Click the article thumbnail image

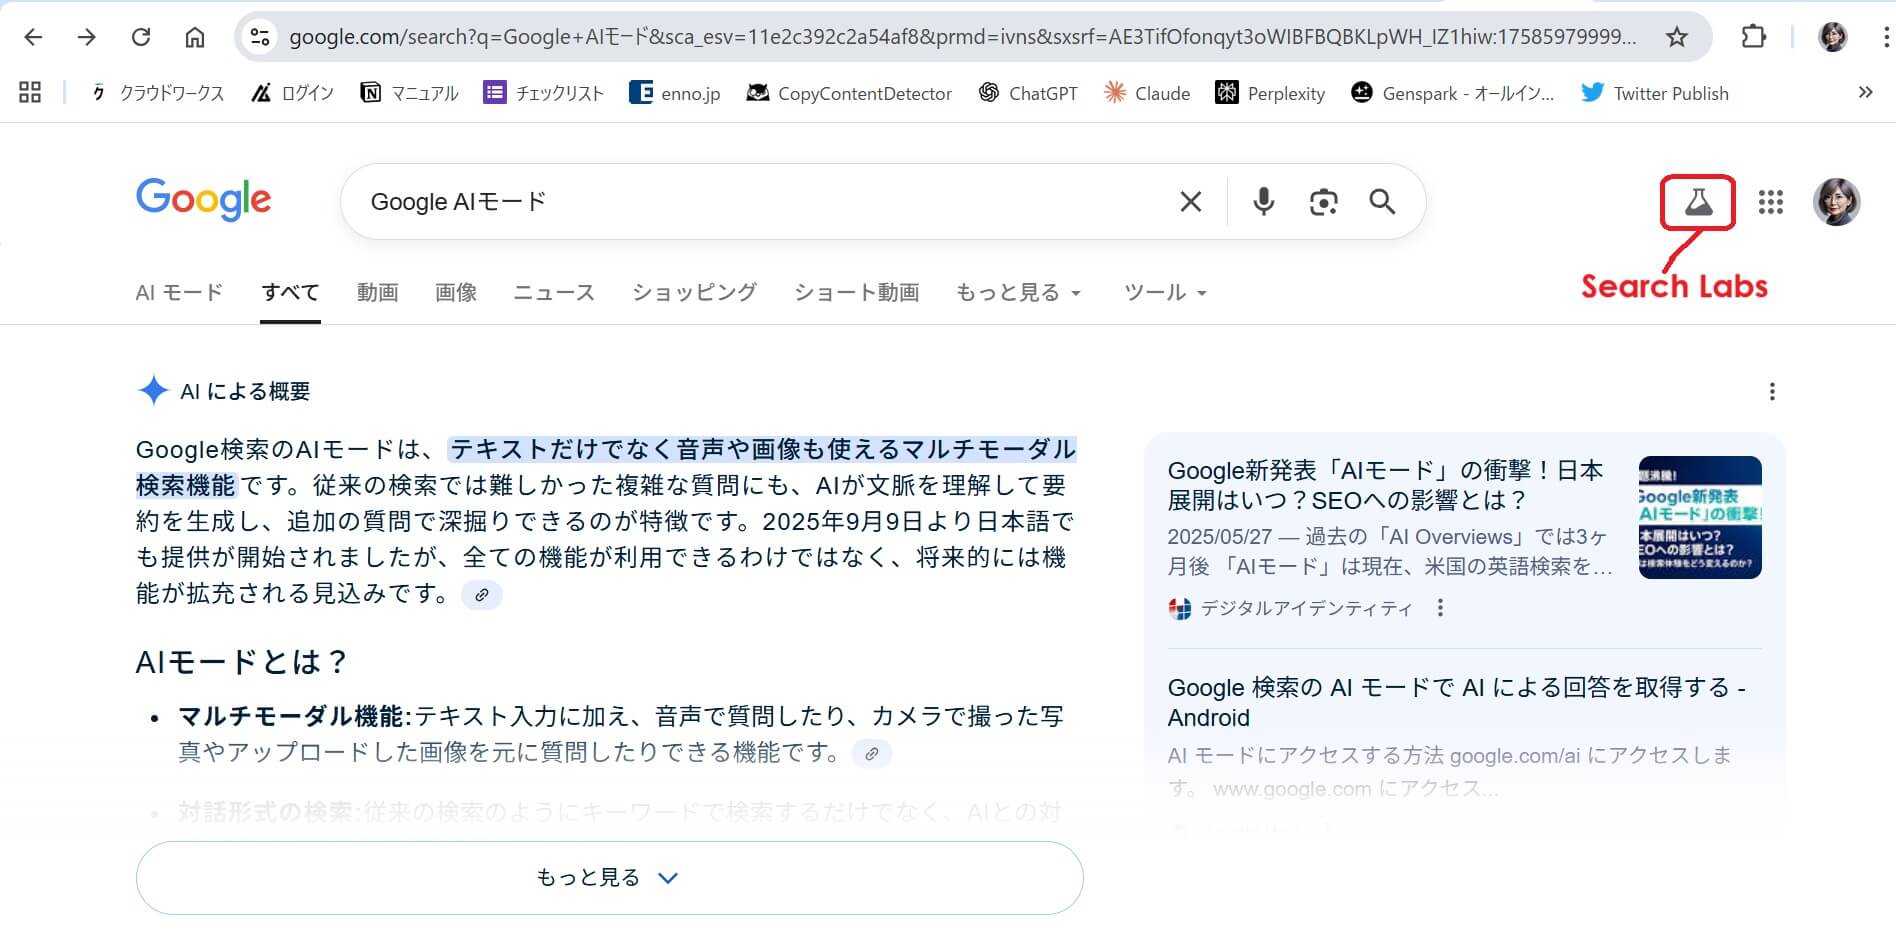(x=1699, y=517)
